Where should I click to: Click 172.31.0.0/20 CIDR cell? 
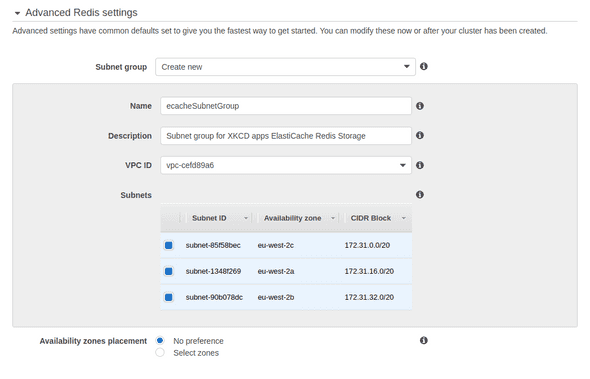367,245
